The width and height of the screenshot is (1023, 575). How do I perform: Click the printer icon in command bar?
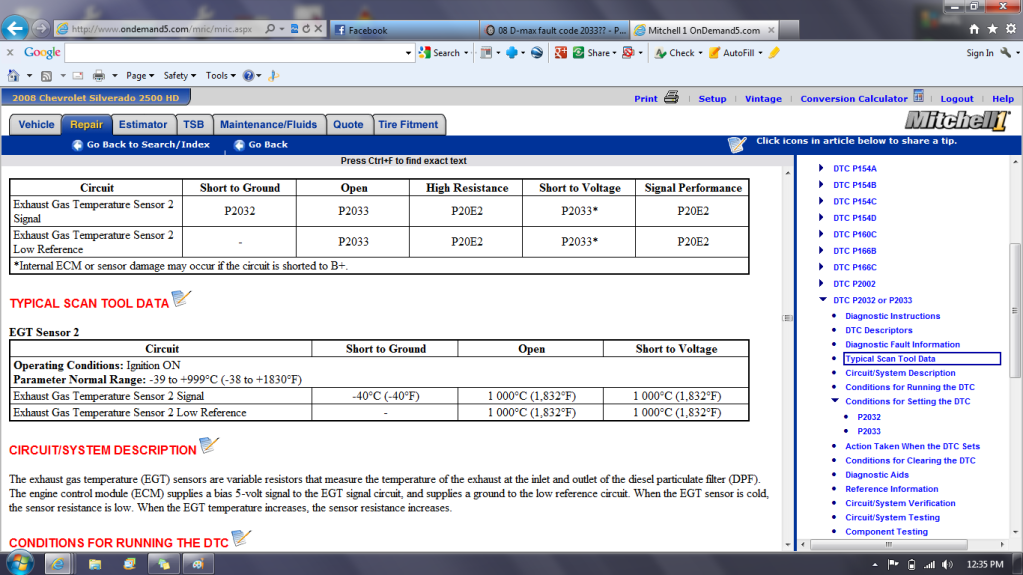[99, 76]
